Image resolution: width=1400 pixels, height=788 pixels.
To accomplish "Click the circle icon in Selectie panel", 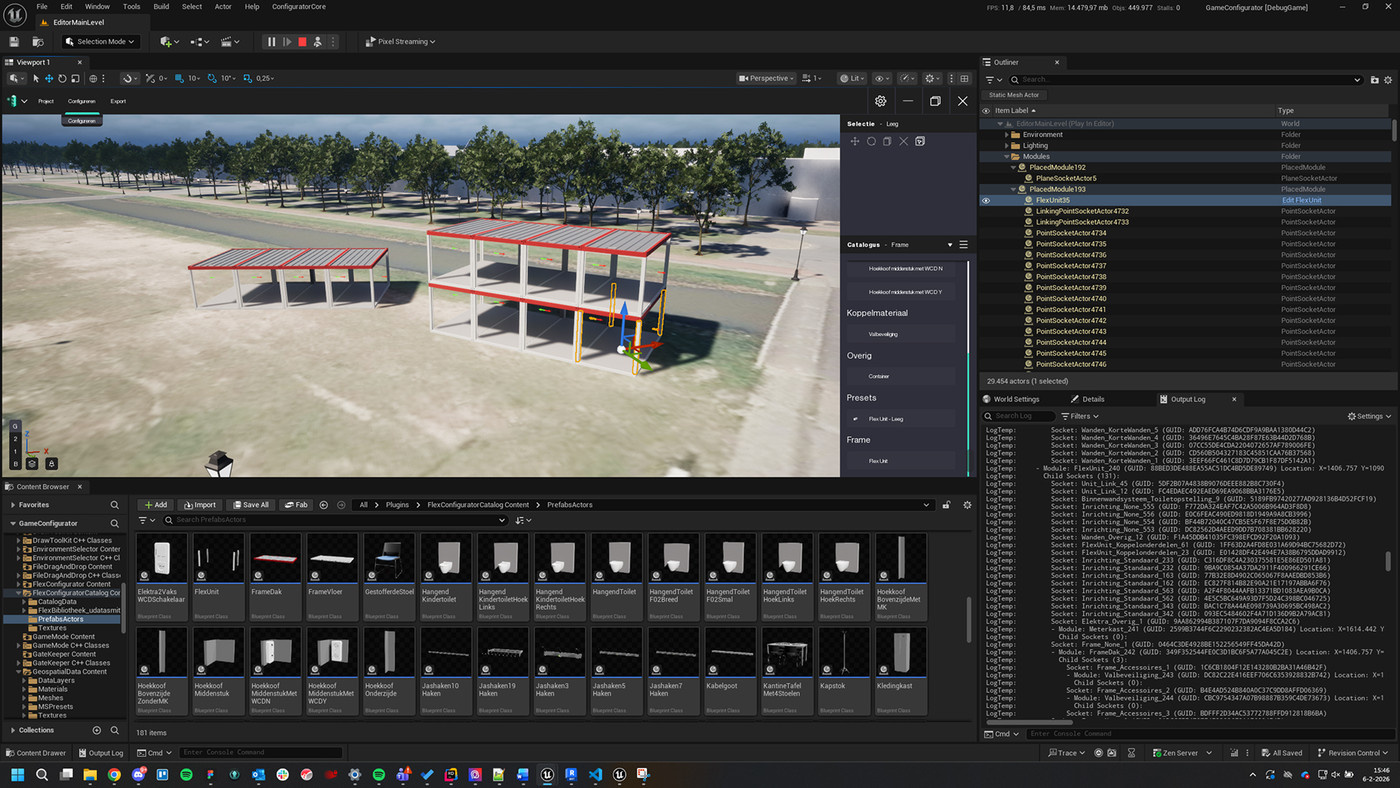I will (x=871, y=142).
